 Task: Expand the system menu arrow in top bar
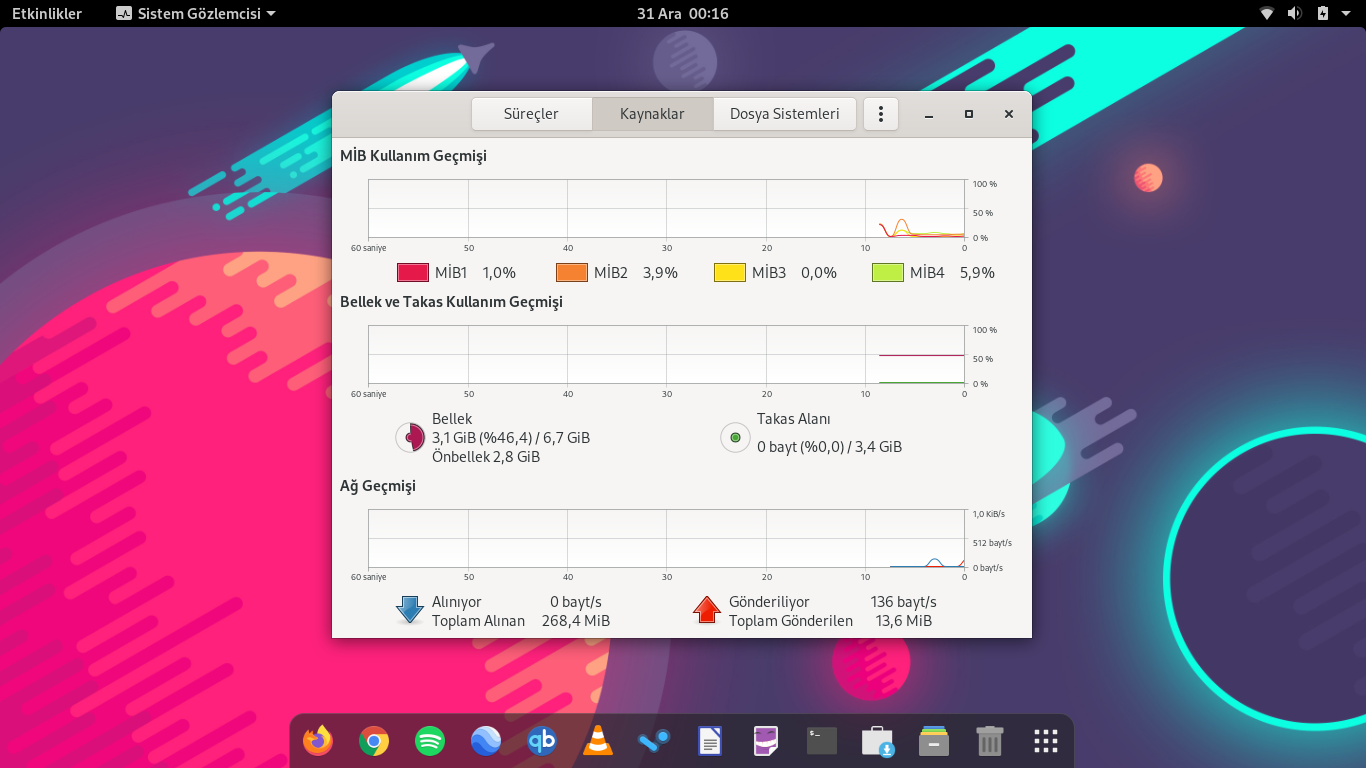(1347, 13)
